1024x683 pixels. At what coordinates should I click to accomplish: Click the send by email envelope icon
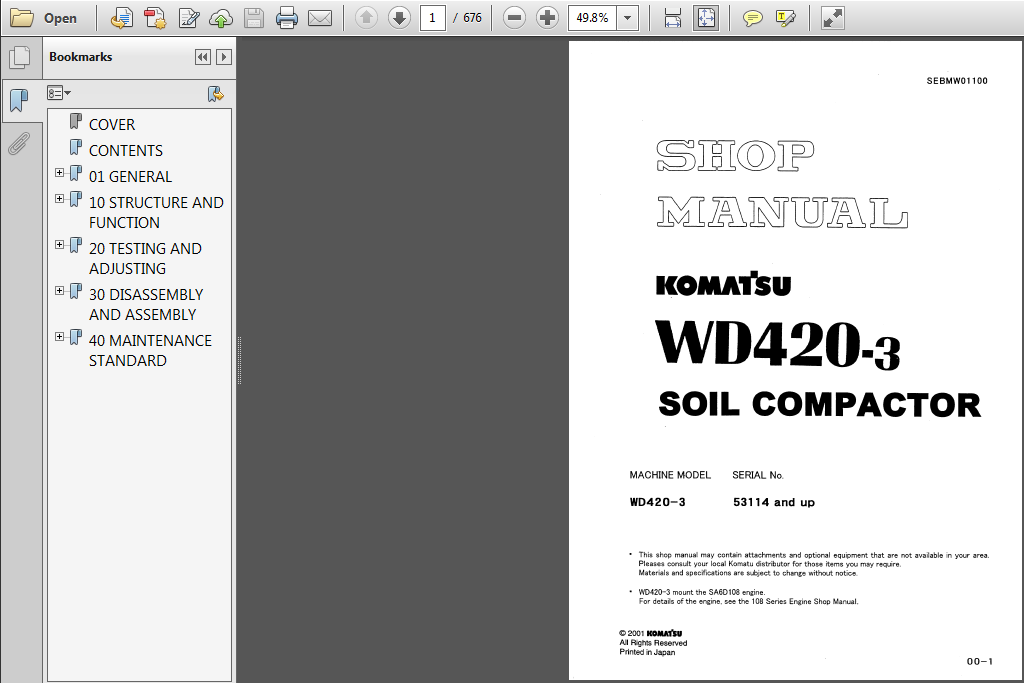click(x=320, y=18)
